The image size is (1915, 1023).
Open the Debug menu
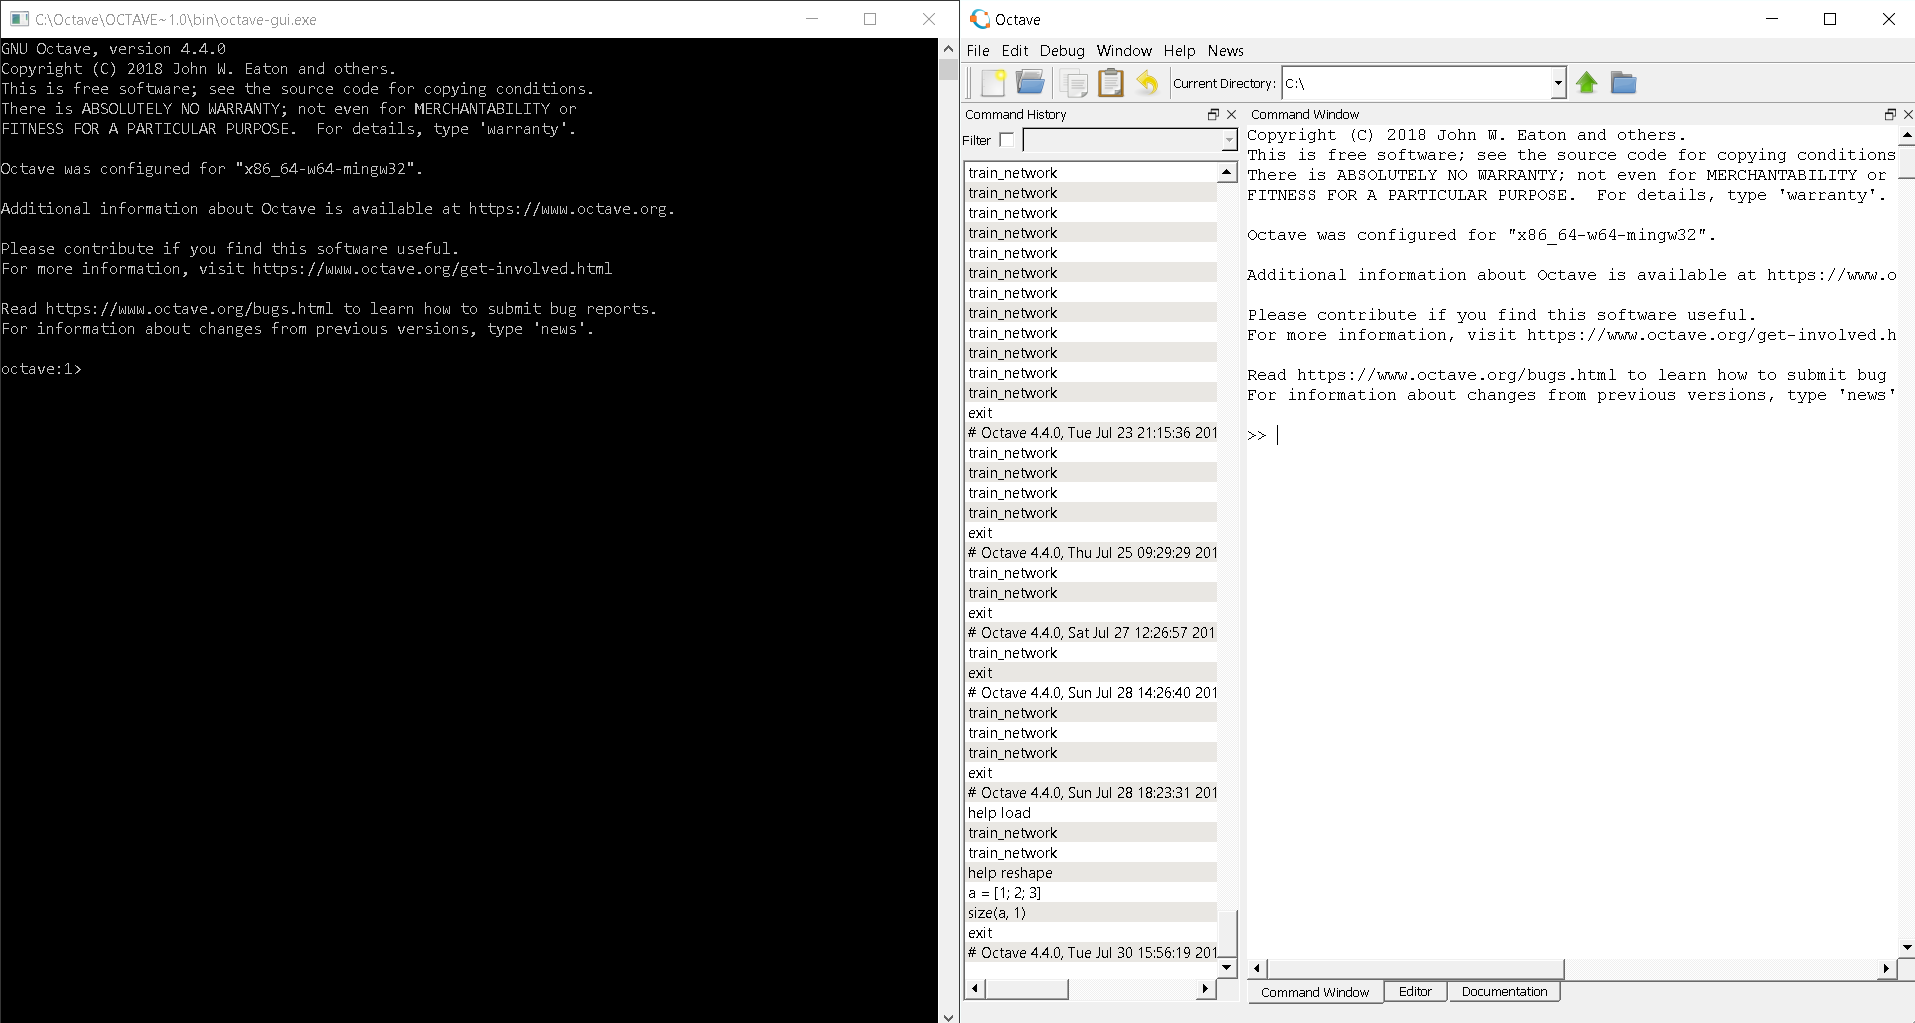1061,51
